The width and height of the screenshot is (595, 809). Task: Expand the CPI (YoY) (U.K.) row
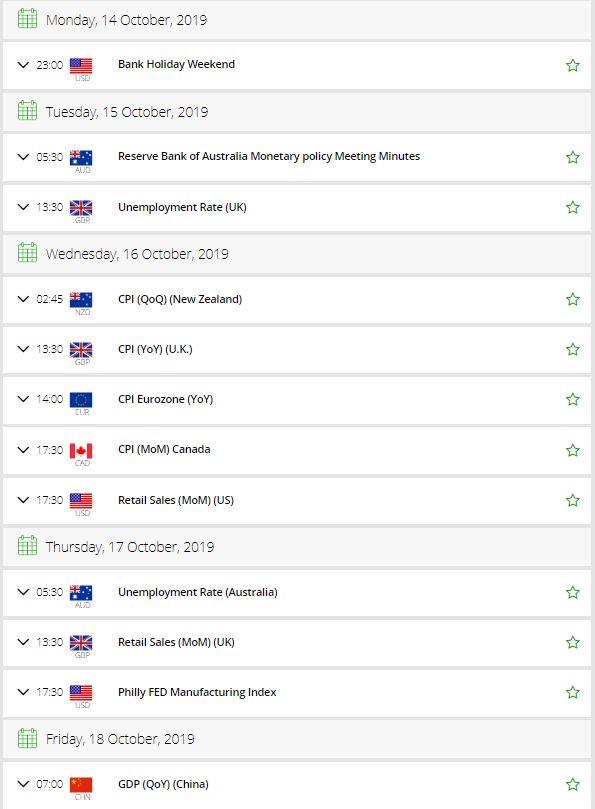coord(23,349)
